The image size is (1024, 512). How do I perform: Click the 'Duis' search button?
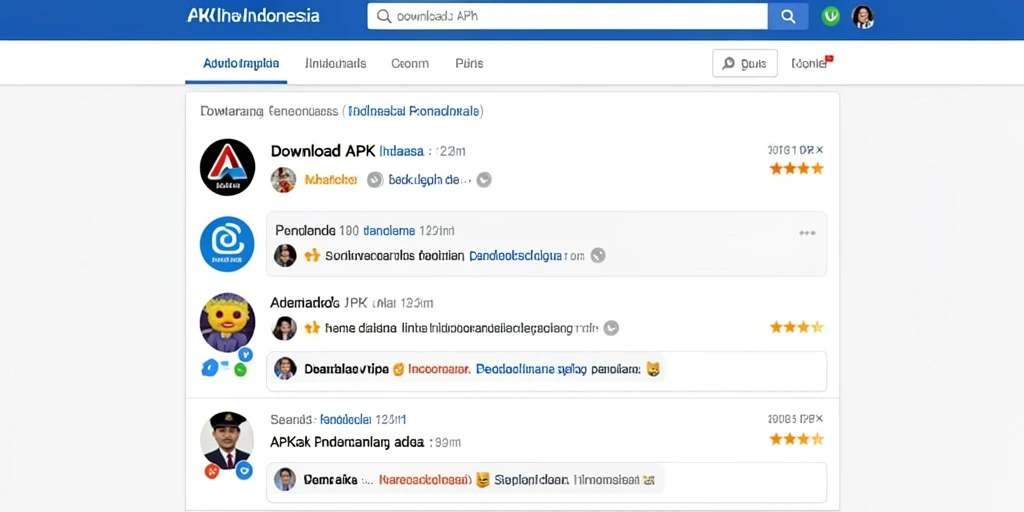(744, 63)
